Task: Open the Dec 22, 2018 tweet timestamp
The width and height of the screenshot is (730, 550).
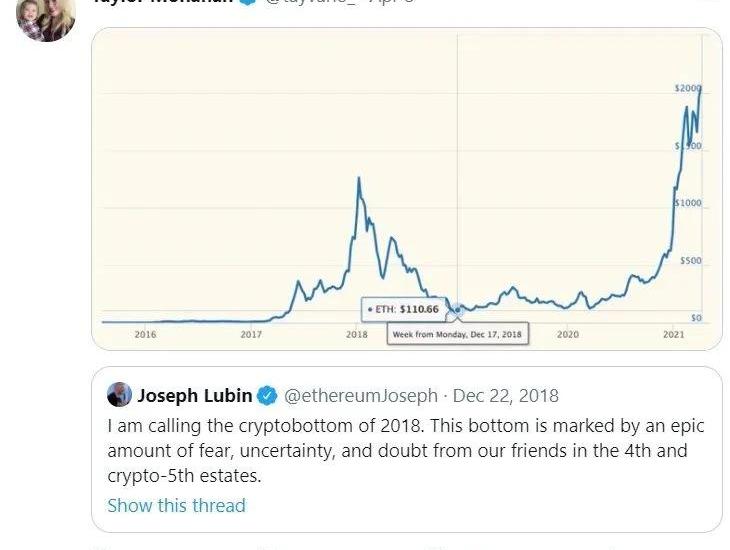Action: click(506, 396)
